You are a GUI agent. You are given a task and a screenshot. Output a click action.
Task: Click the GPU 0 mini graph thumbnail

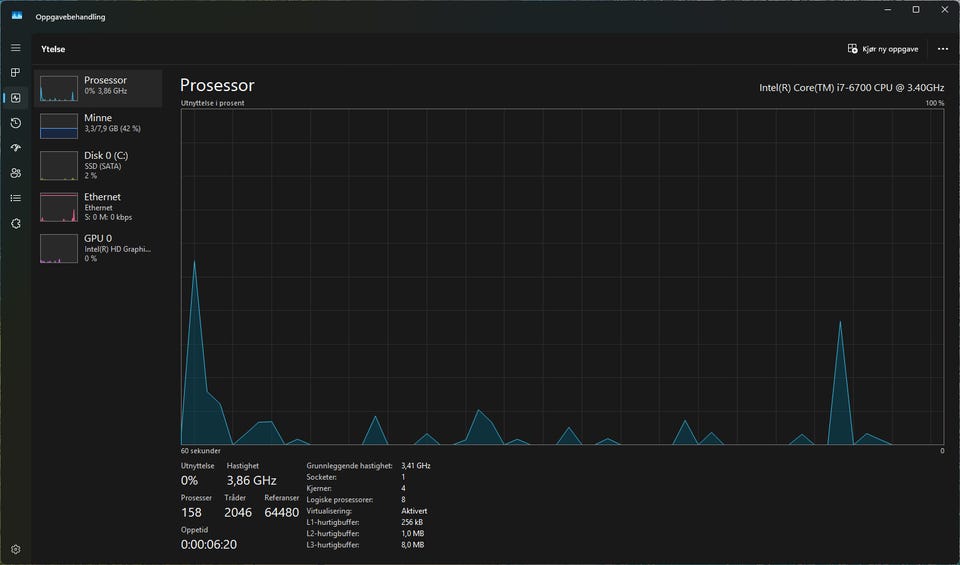[x=59, y=248]
